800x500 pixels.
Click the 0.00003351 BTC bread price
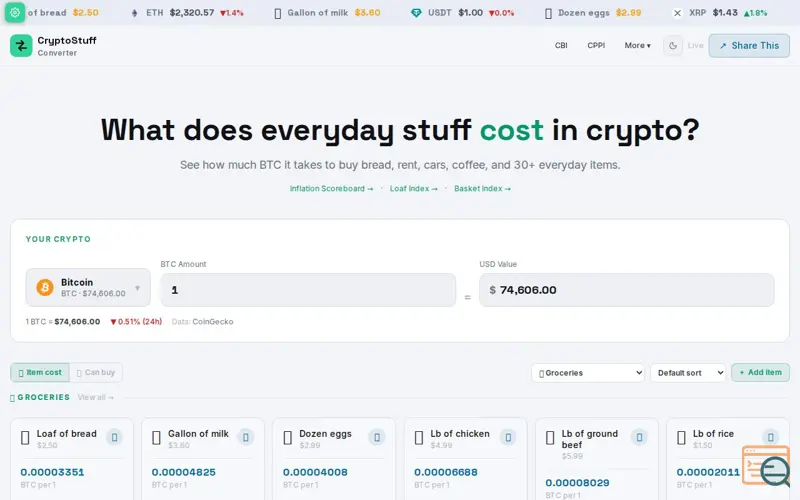[52, 472]
